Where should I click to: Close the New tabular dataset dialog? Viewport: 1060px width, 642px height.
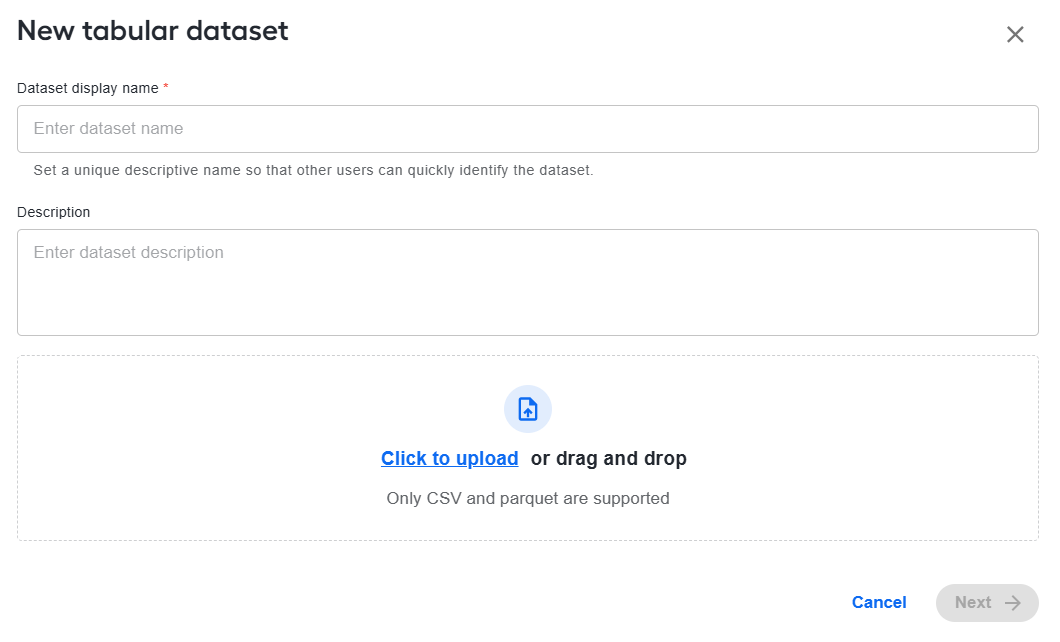[1015, 34]
